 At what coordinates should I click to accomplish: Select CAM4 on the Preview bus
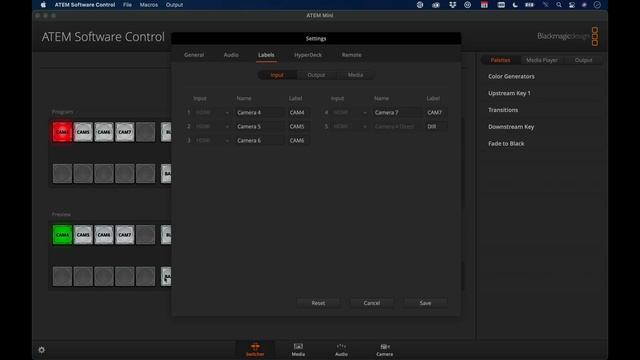62,235
